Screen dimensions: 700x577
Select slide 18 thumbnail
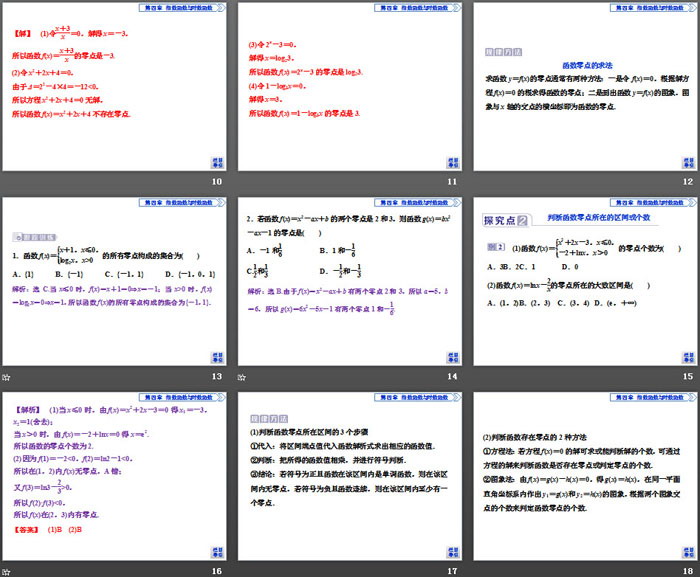tap(583, 476)
